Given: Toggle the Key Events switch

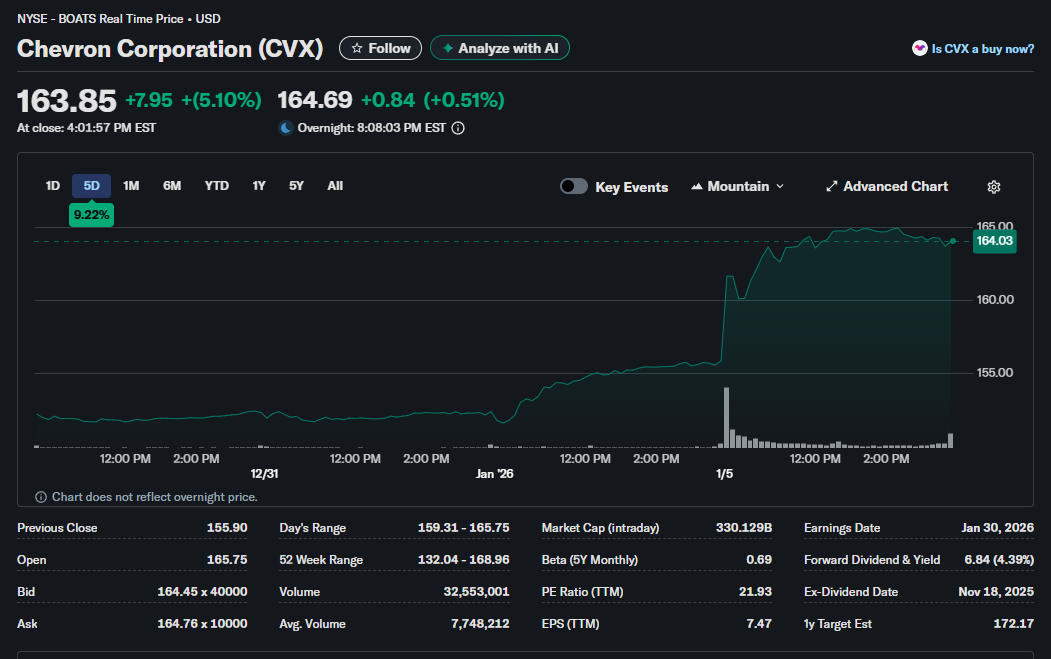Looking at the screenshot, I should (x=573, y=187).
